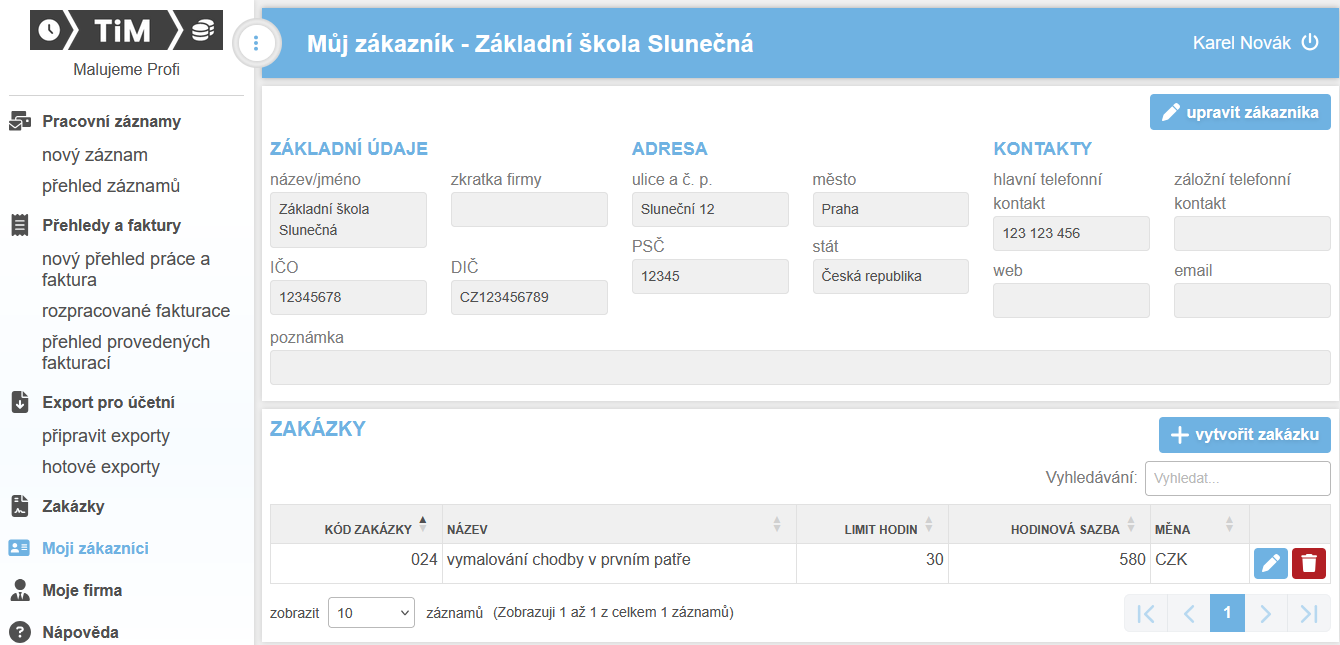Delete order 024 with the red trash icon

point(1308,563)
